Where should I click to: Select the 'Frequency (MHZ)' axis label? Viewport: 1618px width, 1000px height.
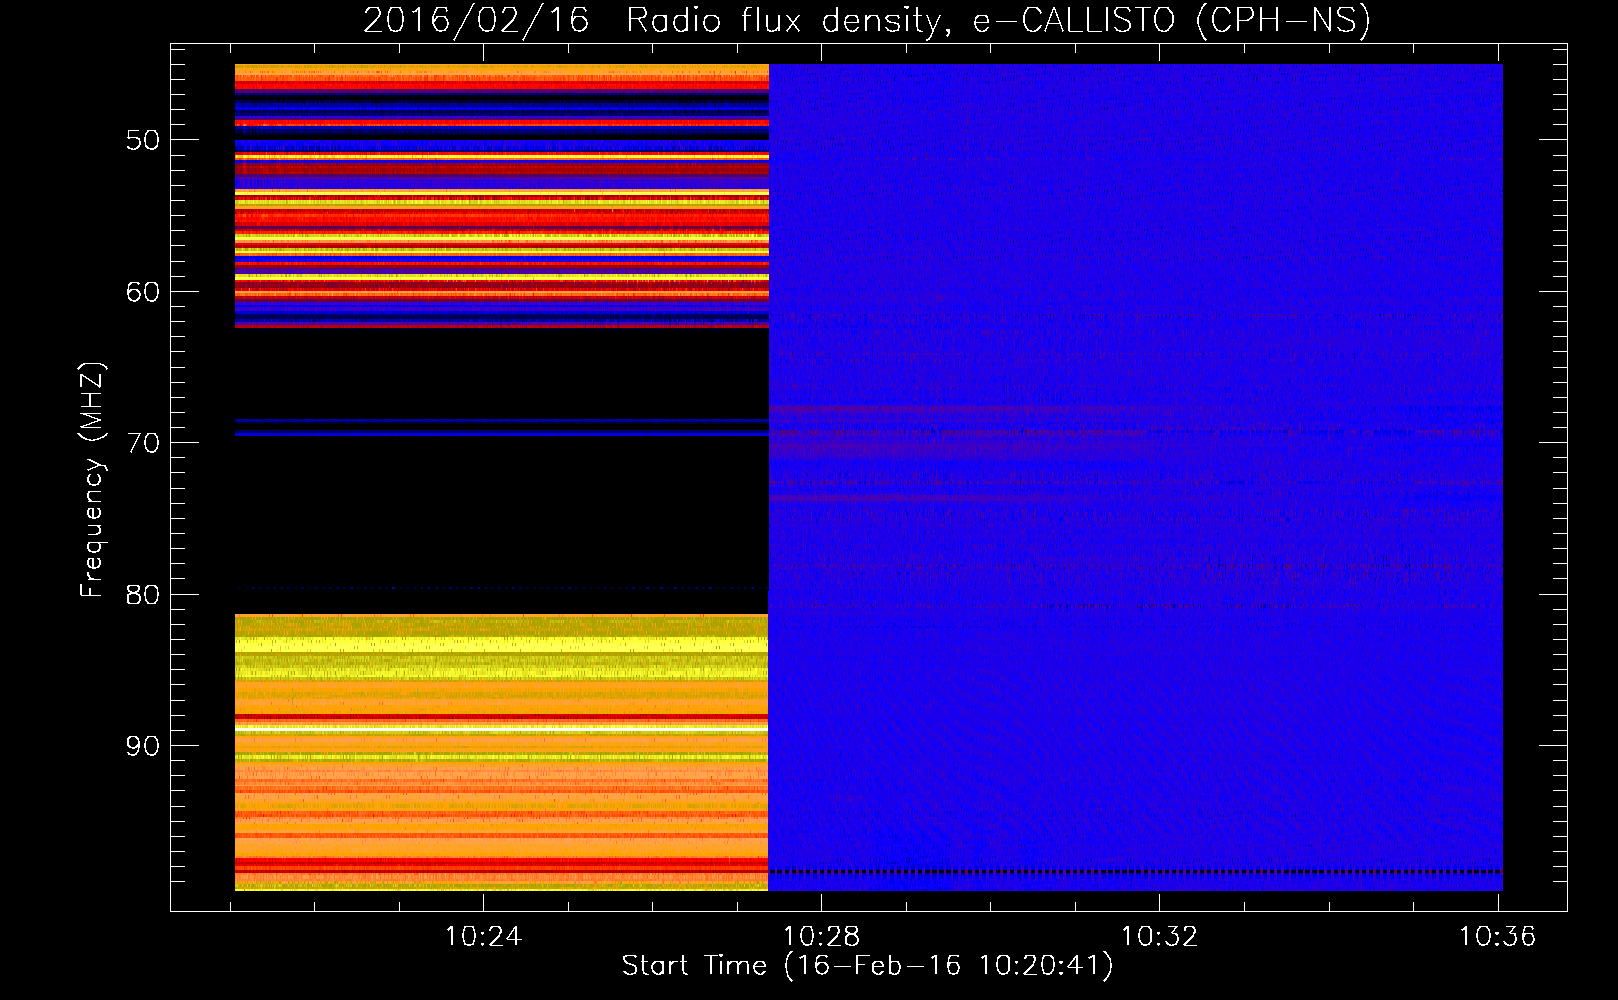coord(92,480)
